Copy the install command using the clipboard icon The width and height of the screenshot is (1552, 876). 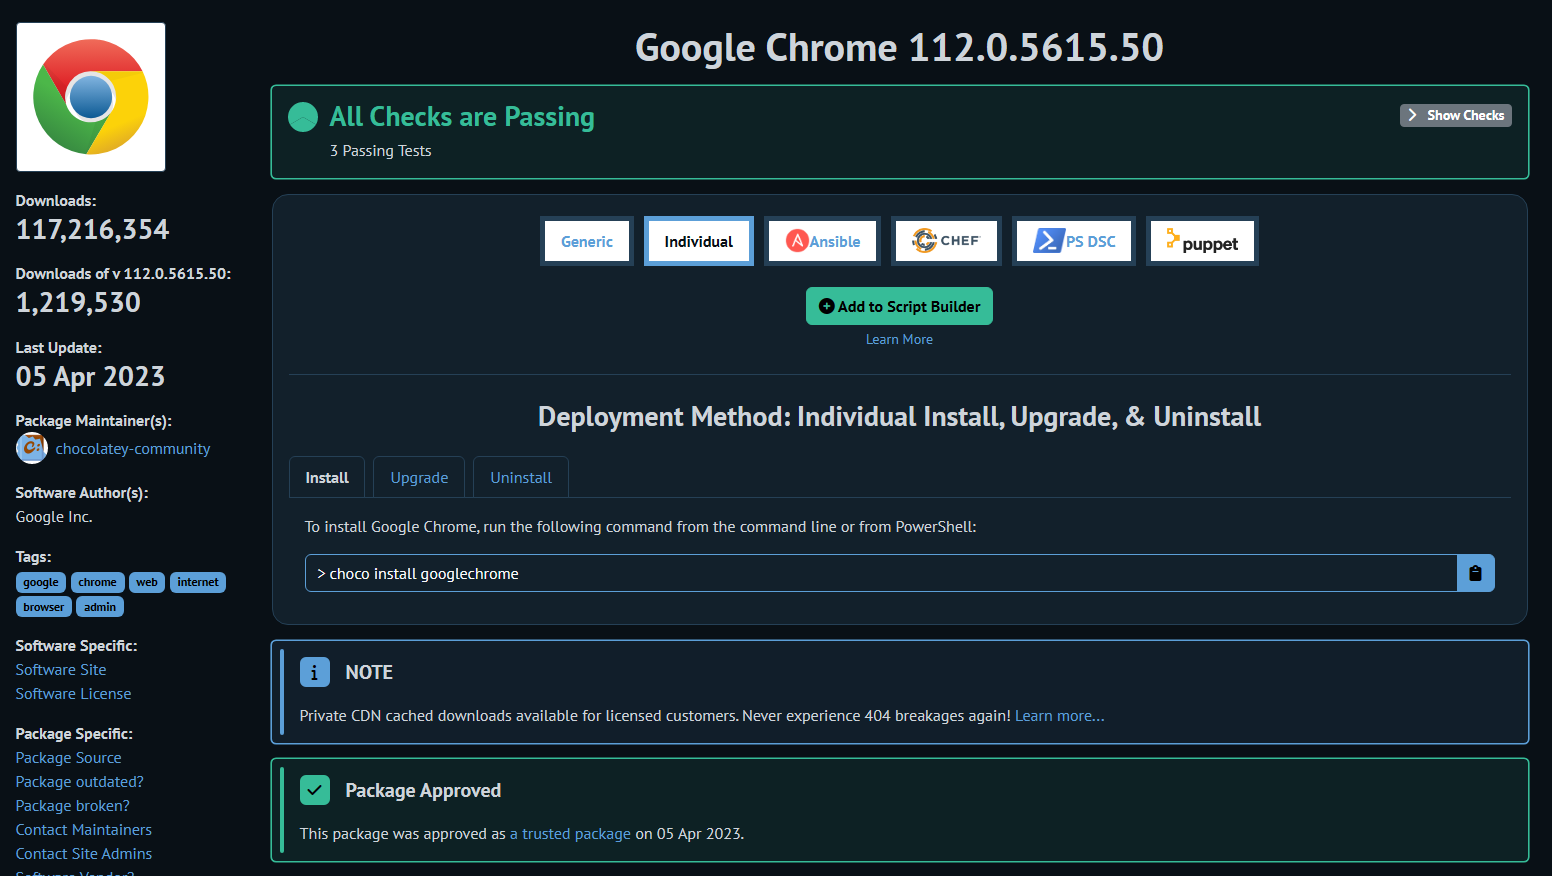click(x=1476, y=572)
